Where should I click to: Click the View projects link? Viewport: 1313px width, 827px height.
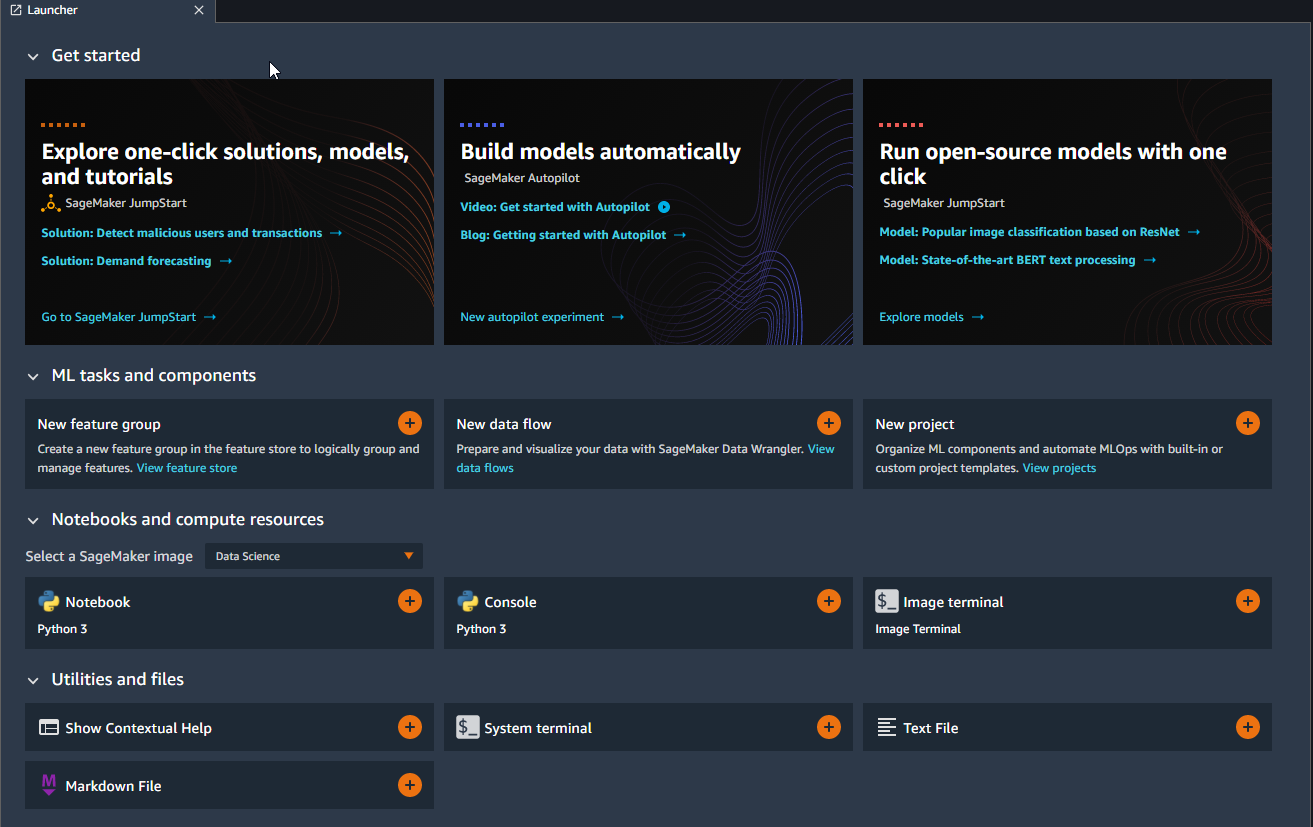point(1059,468)
